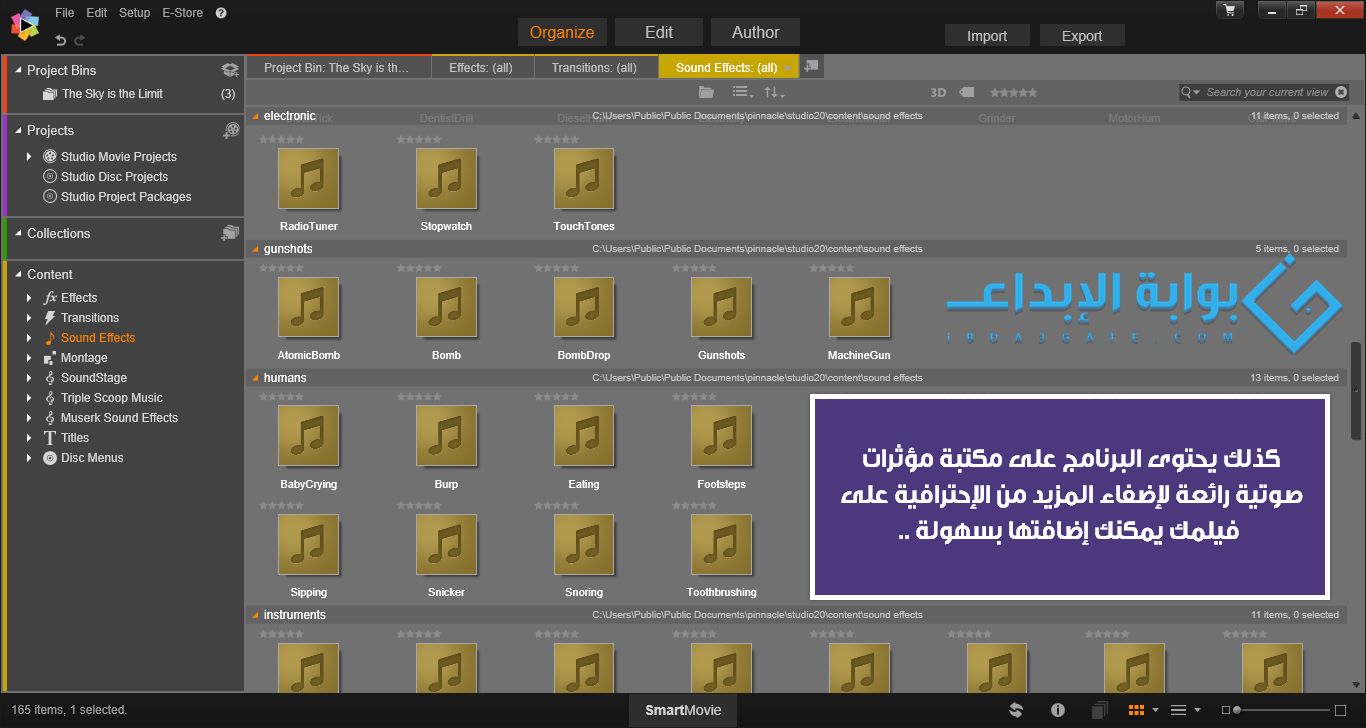This screenshot has height=728, width=1366.
Task: Expand Studio Movie Projects node
Action: [29, 157]
